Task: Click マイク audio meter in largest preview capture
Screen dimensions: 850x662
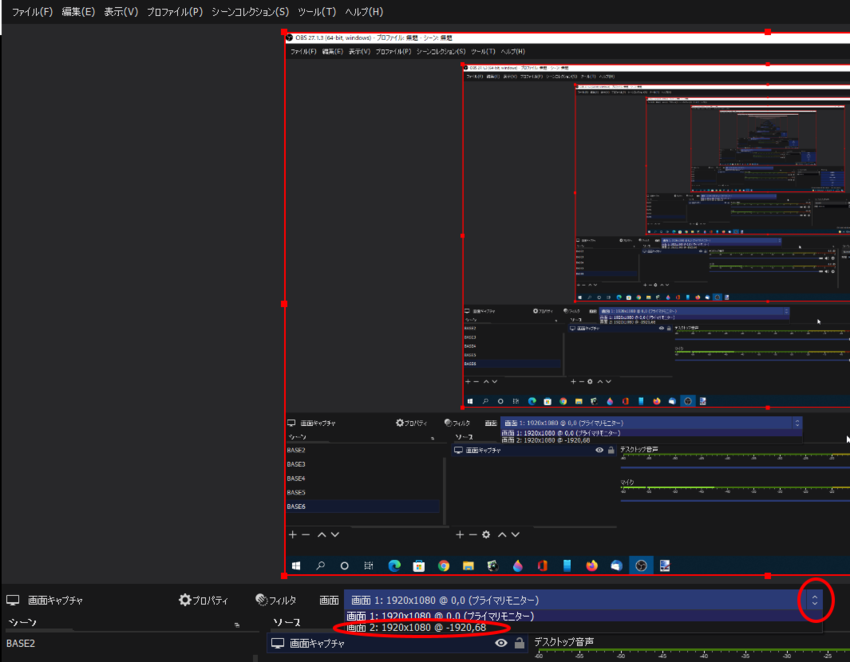Action: (x=735, y=489)
